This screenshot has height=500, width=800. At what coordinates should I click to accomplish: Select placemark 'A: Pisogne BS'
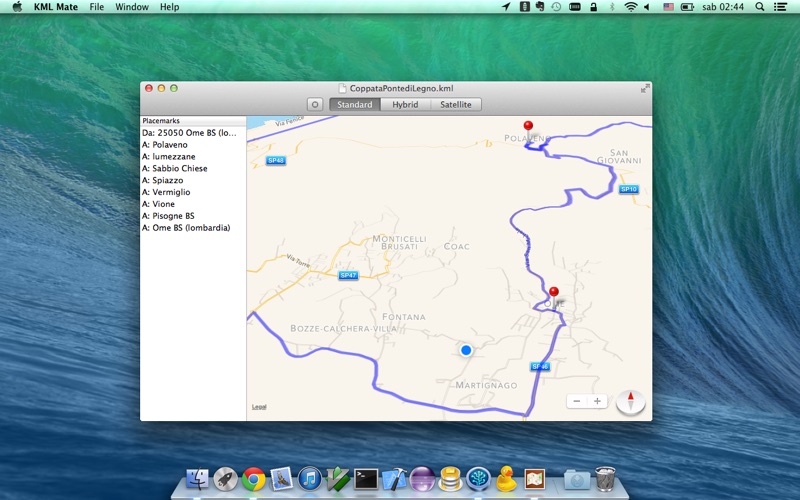[x=193, y=216]
